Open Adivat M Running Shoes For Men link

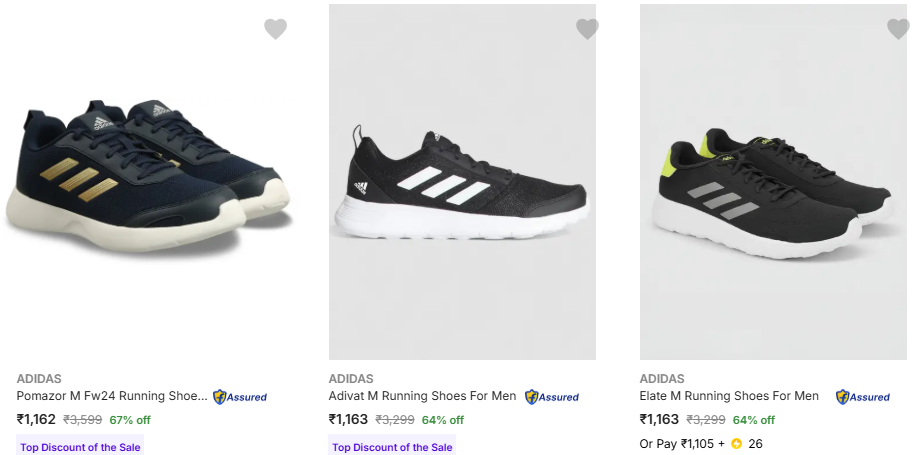(422, 396)
